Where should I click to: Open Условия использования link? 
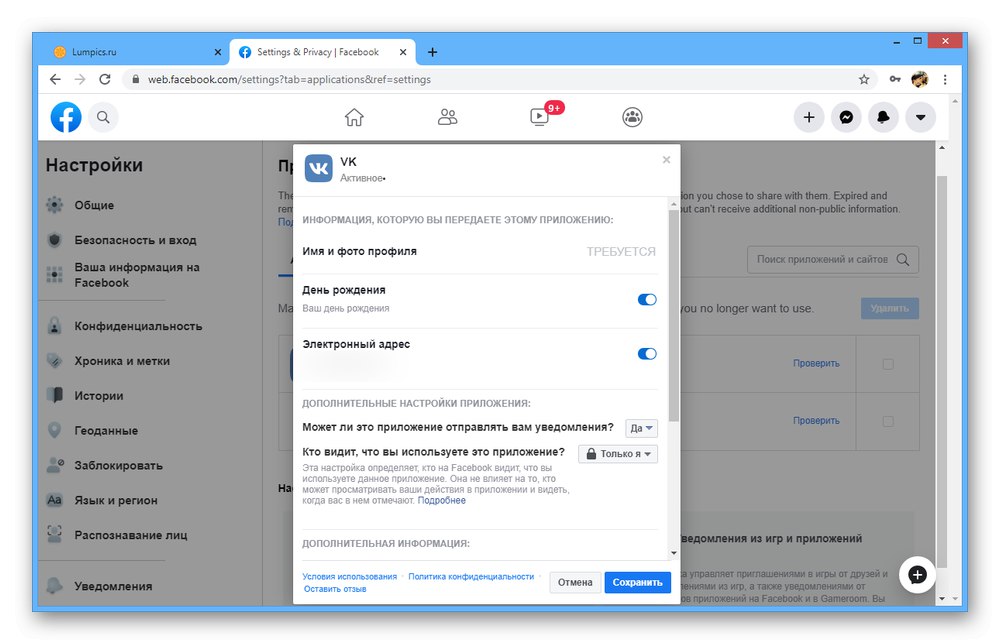tap(349, 576)
